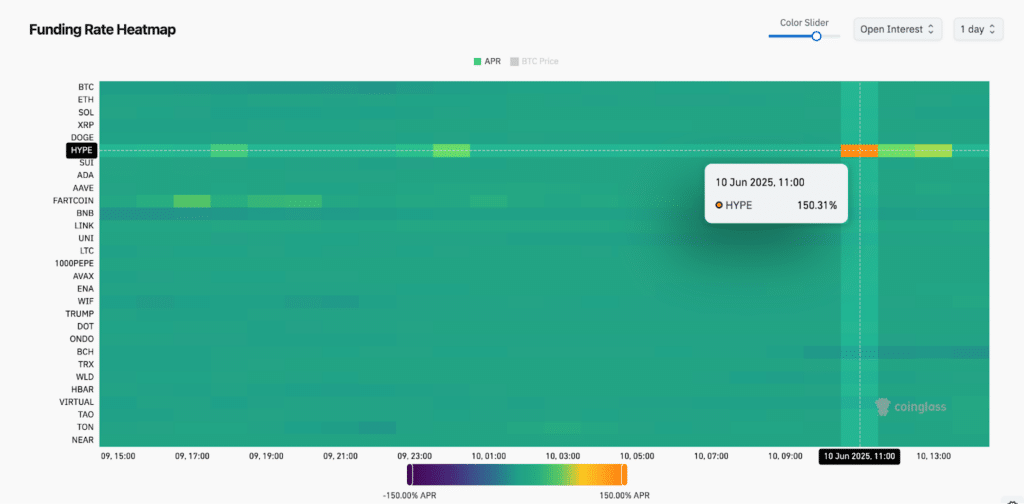Click the left handle of the APR color range bar
Image resolution: width=1024 pixels, height=504 pixels.
point(409,474)
